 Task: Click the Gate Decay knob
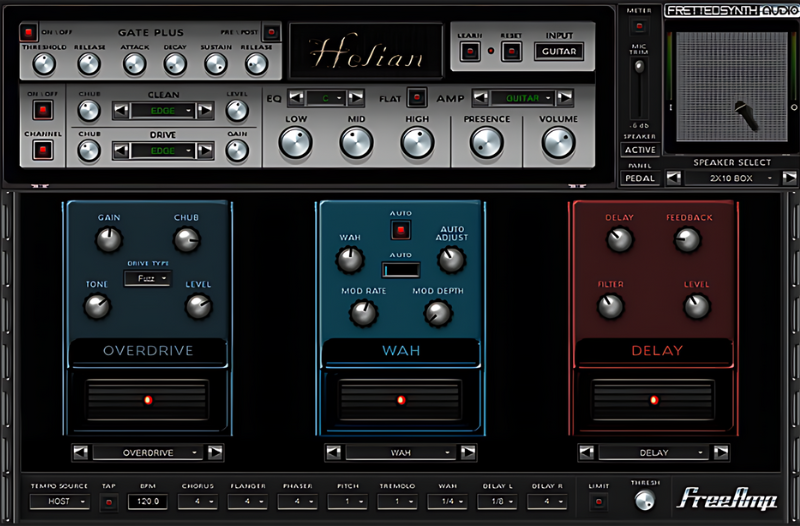click(175, 64)
